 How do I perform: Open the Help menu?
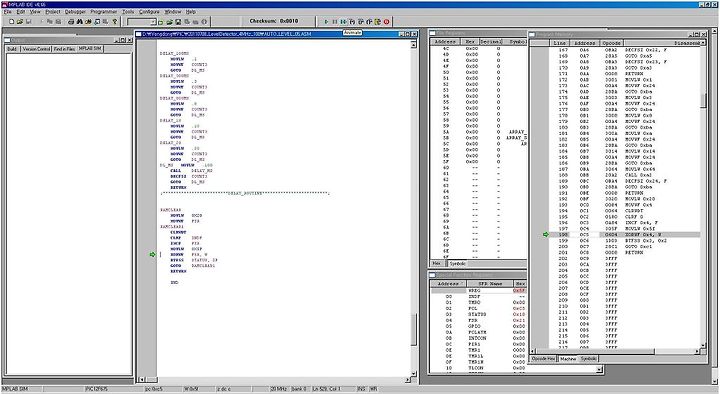click(191, 11)
